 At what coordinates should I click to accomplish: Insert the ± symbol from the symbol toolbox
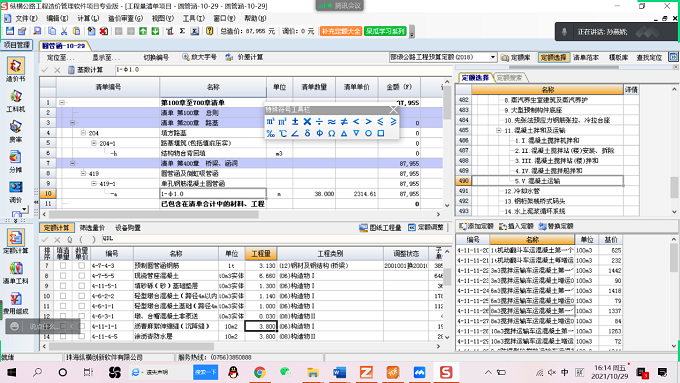click(295, 122)
